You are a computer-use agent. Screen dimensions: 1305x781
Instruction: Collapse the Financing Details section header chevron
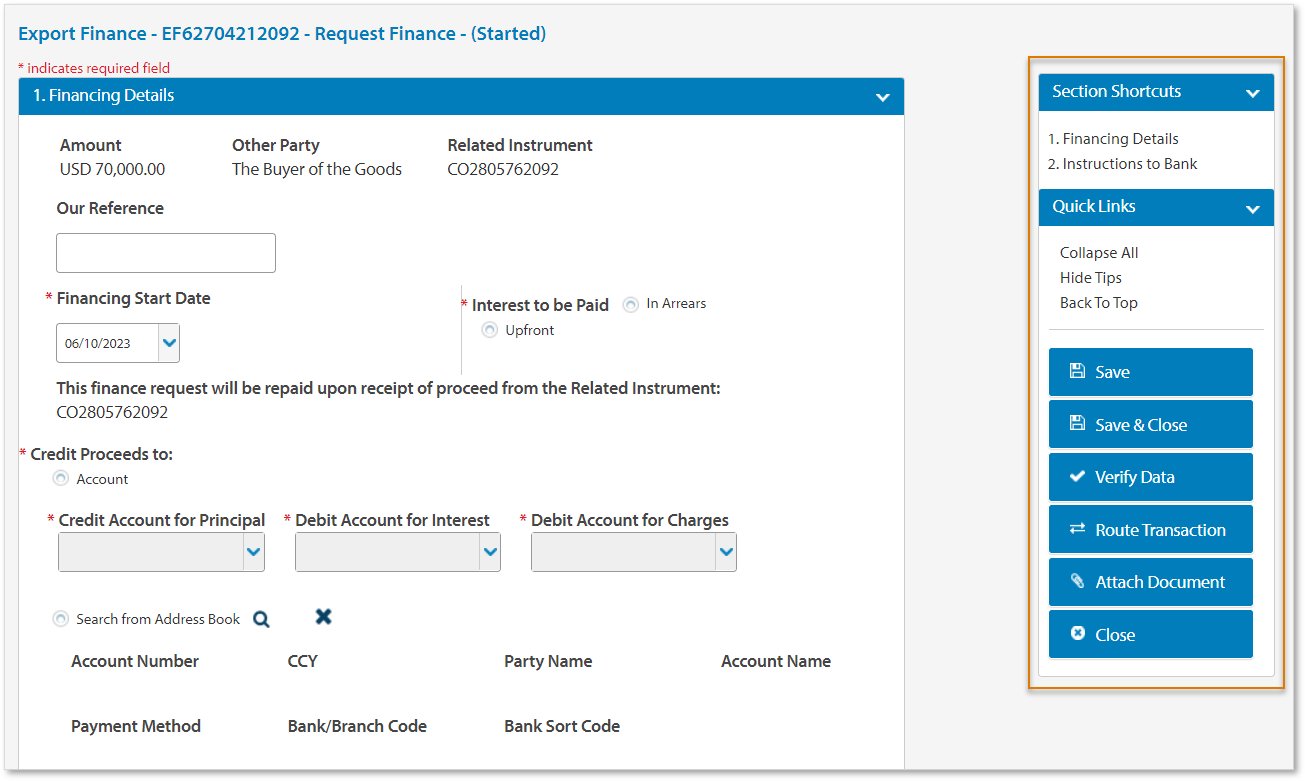(x=883, y=97)
